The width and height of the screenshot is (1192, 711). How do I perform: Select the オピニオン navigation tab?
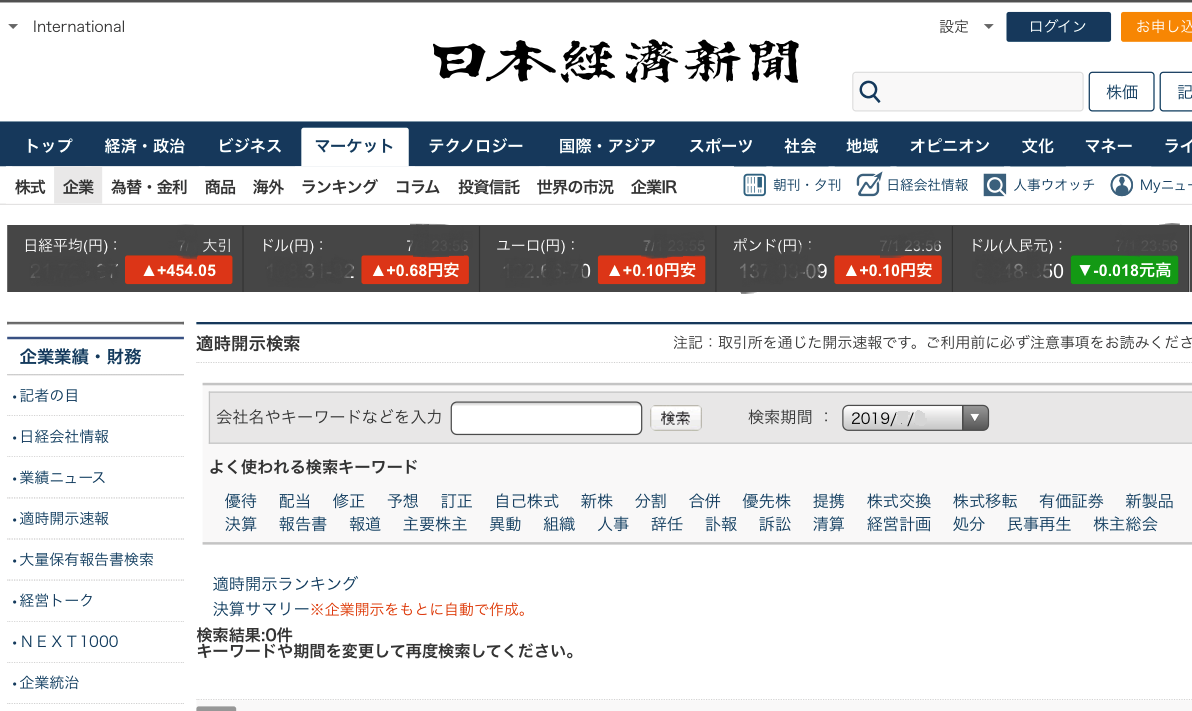click(x=949, y=146)
